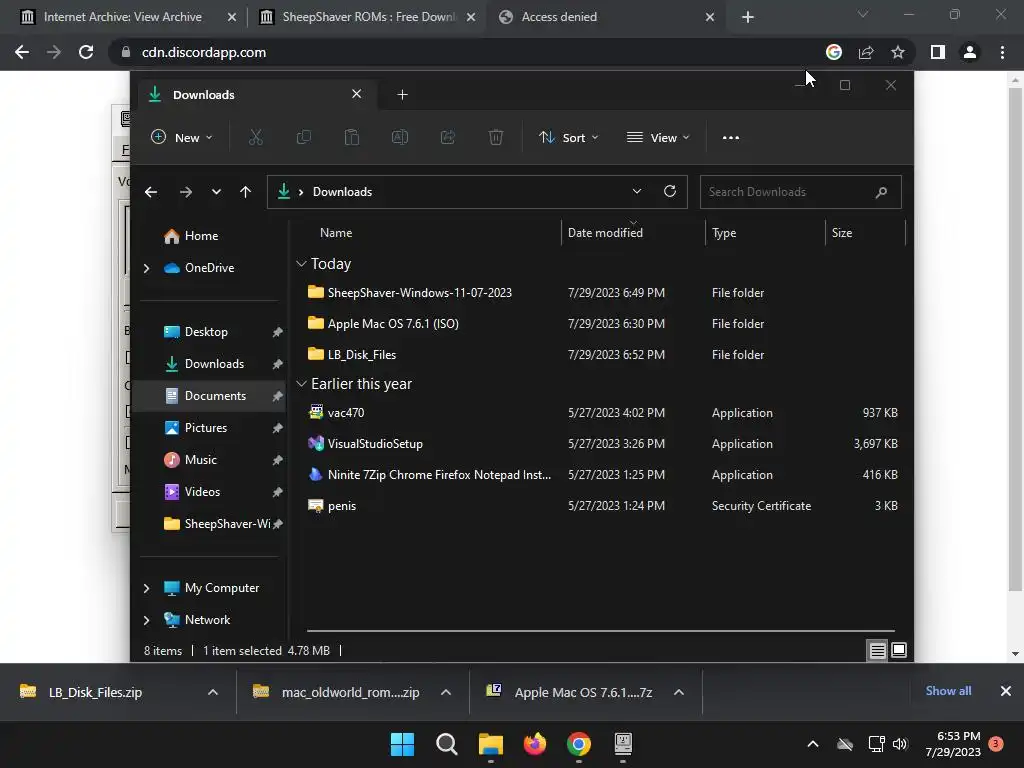The width and height of the screenshot is (1024, 768).
Task: Open Chrome three-dot menu
Action: (x=1002, y=52)
